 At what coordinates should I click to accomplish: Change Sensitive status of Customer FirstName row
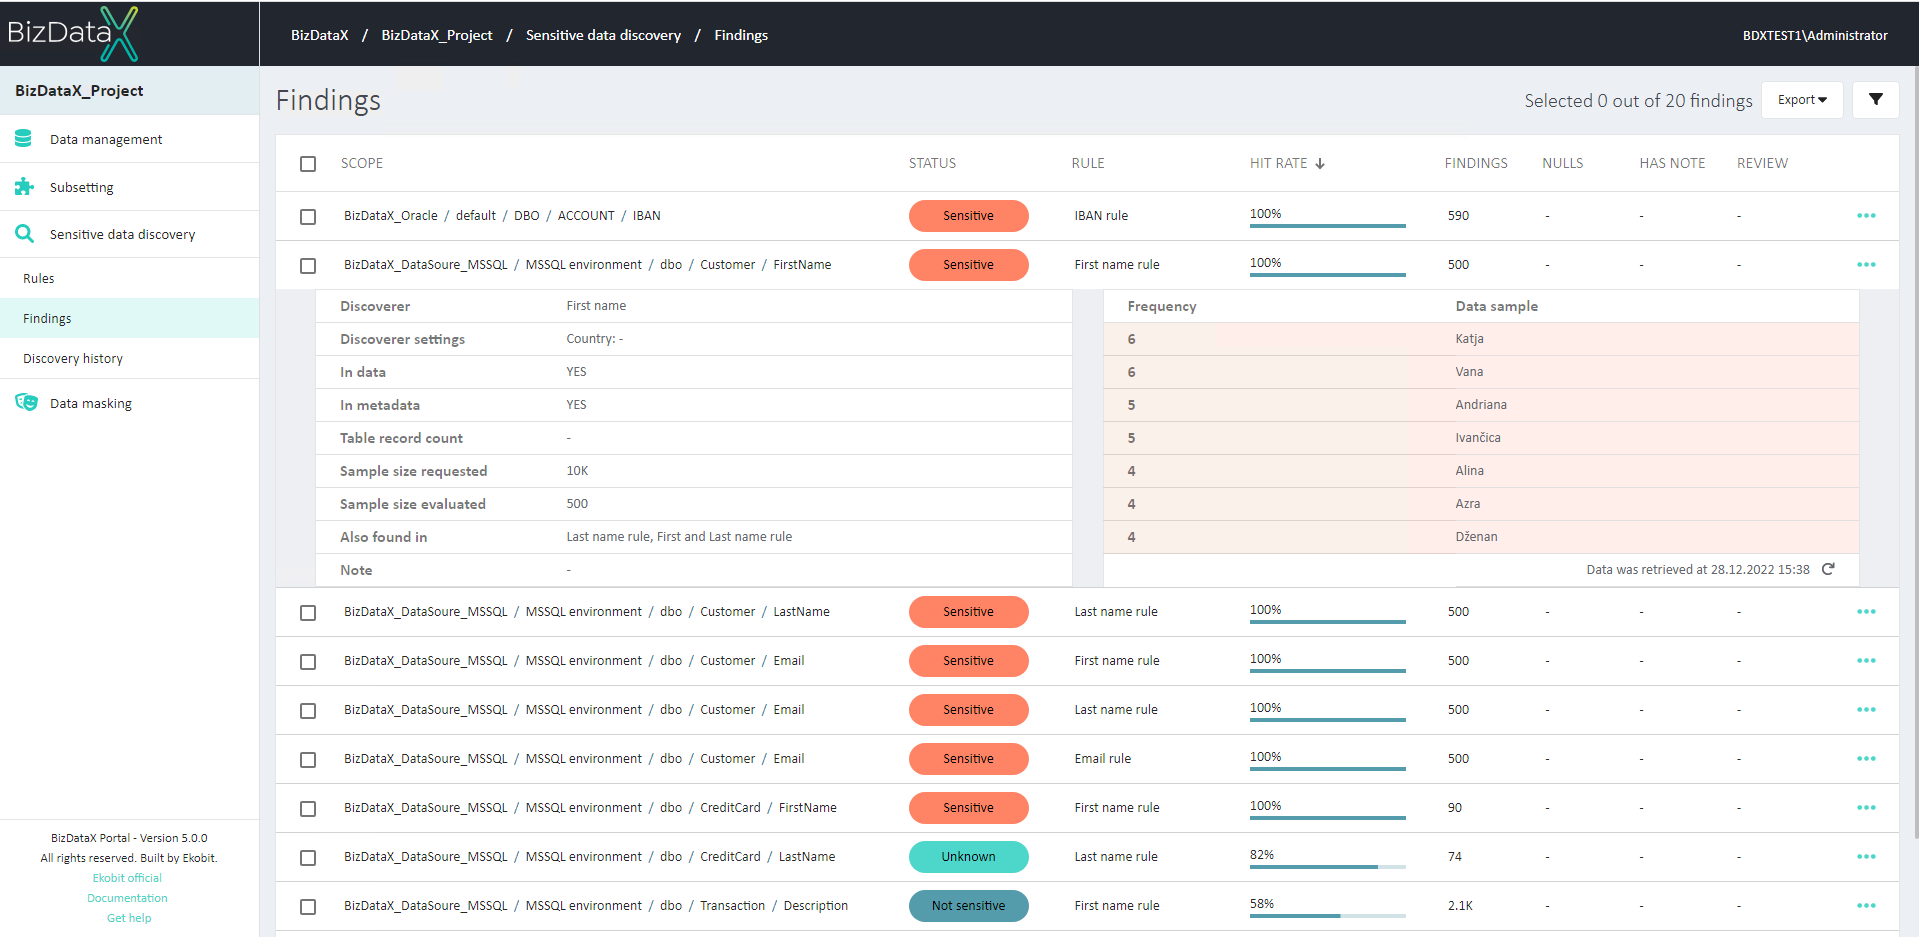click(968, 265)
